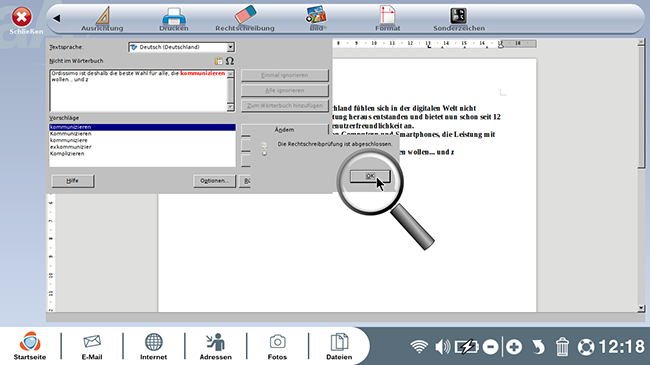The width and height of the screenshot is (650, 365).
Task: Confirm the dialog with OK
Action: [x=370, y=176]
